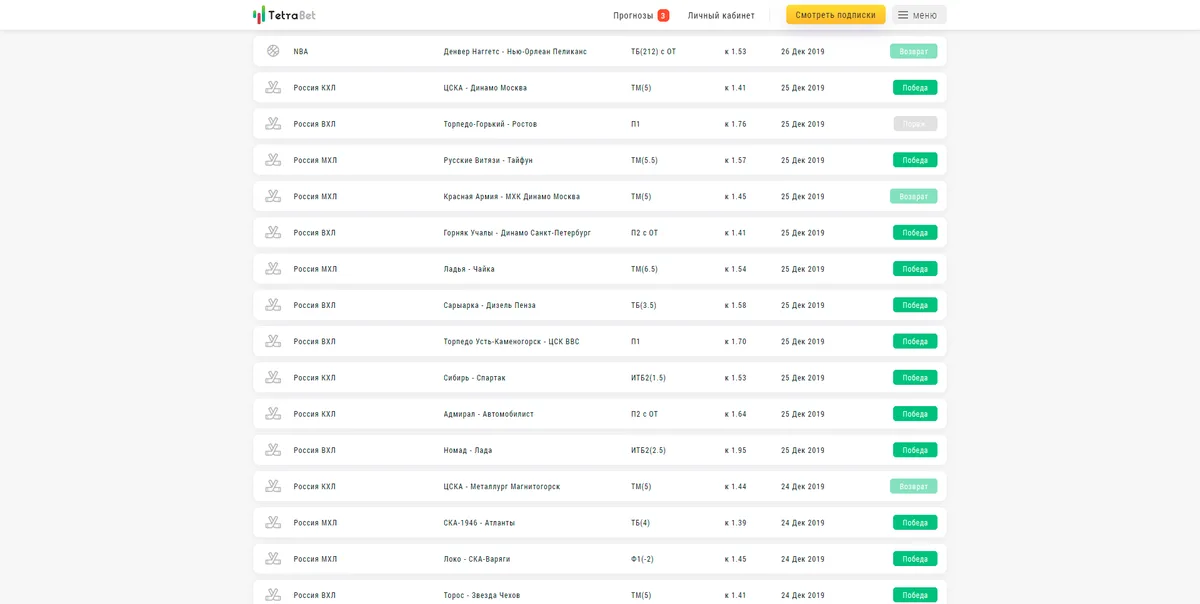This screenshot has width=1200, height=604.
Task: Click Возврат badge for Красная Армия - МХК Динамо
Action: coord(914,196)
